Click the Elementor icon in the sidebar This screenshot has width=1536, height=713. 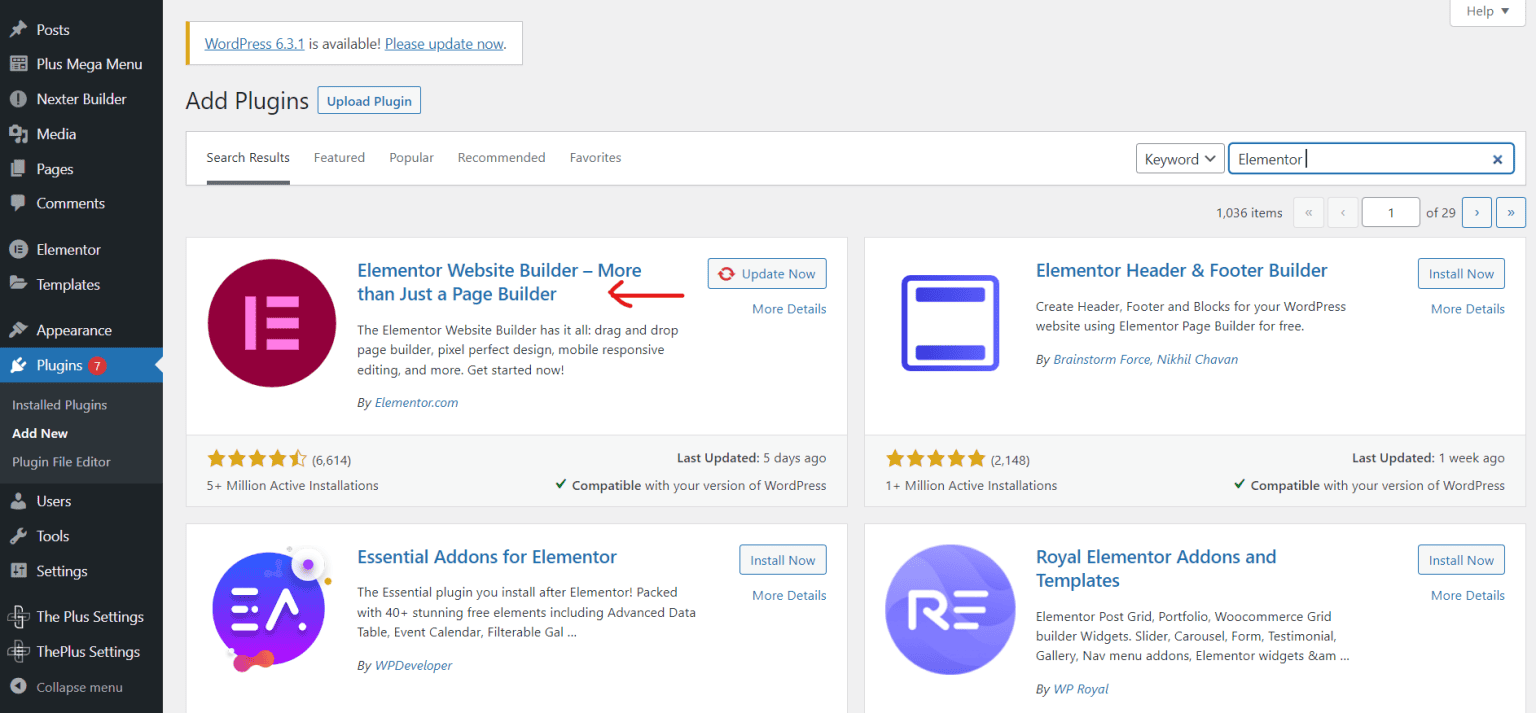20,248
